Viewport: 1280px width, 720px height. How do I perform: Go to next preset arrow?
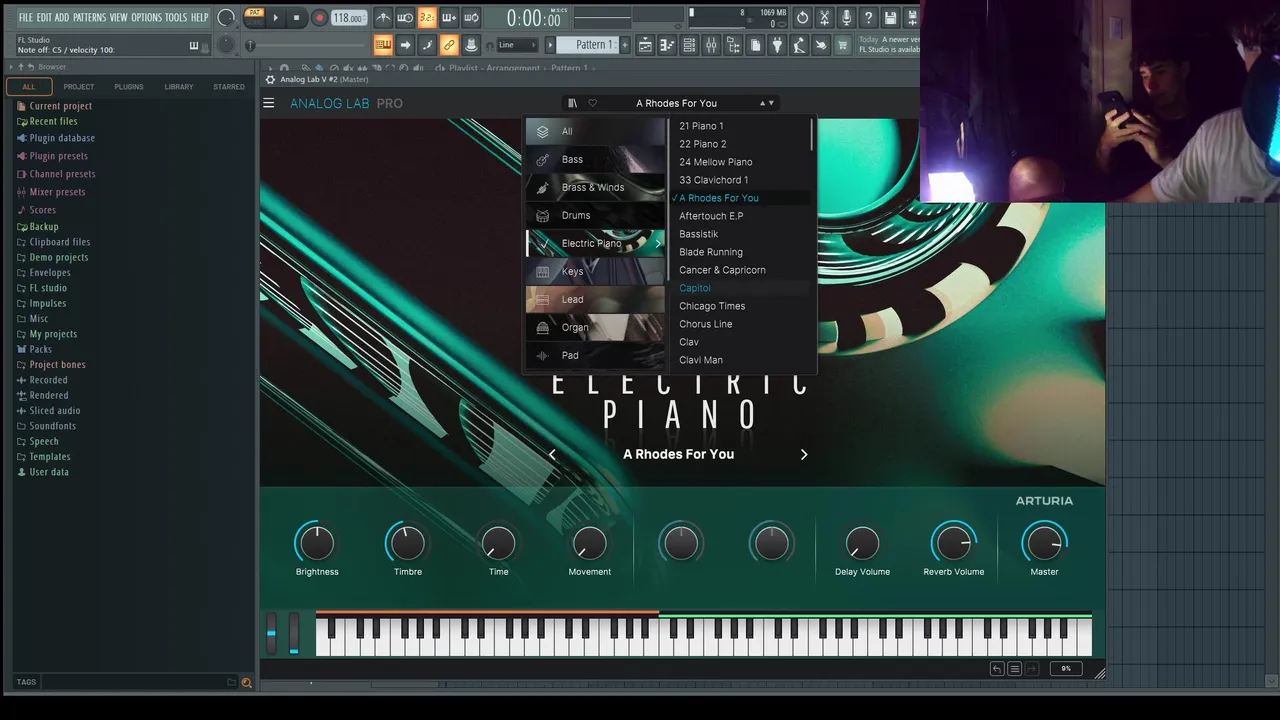804,454
